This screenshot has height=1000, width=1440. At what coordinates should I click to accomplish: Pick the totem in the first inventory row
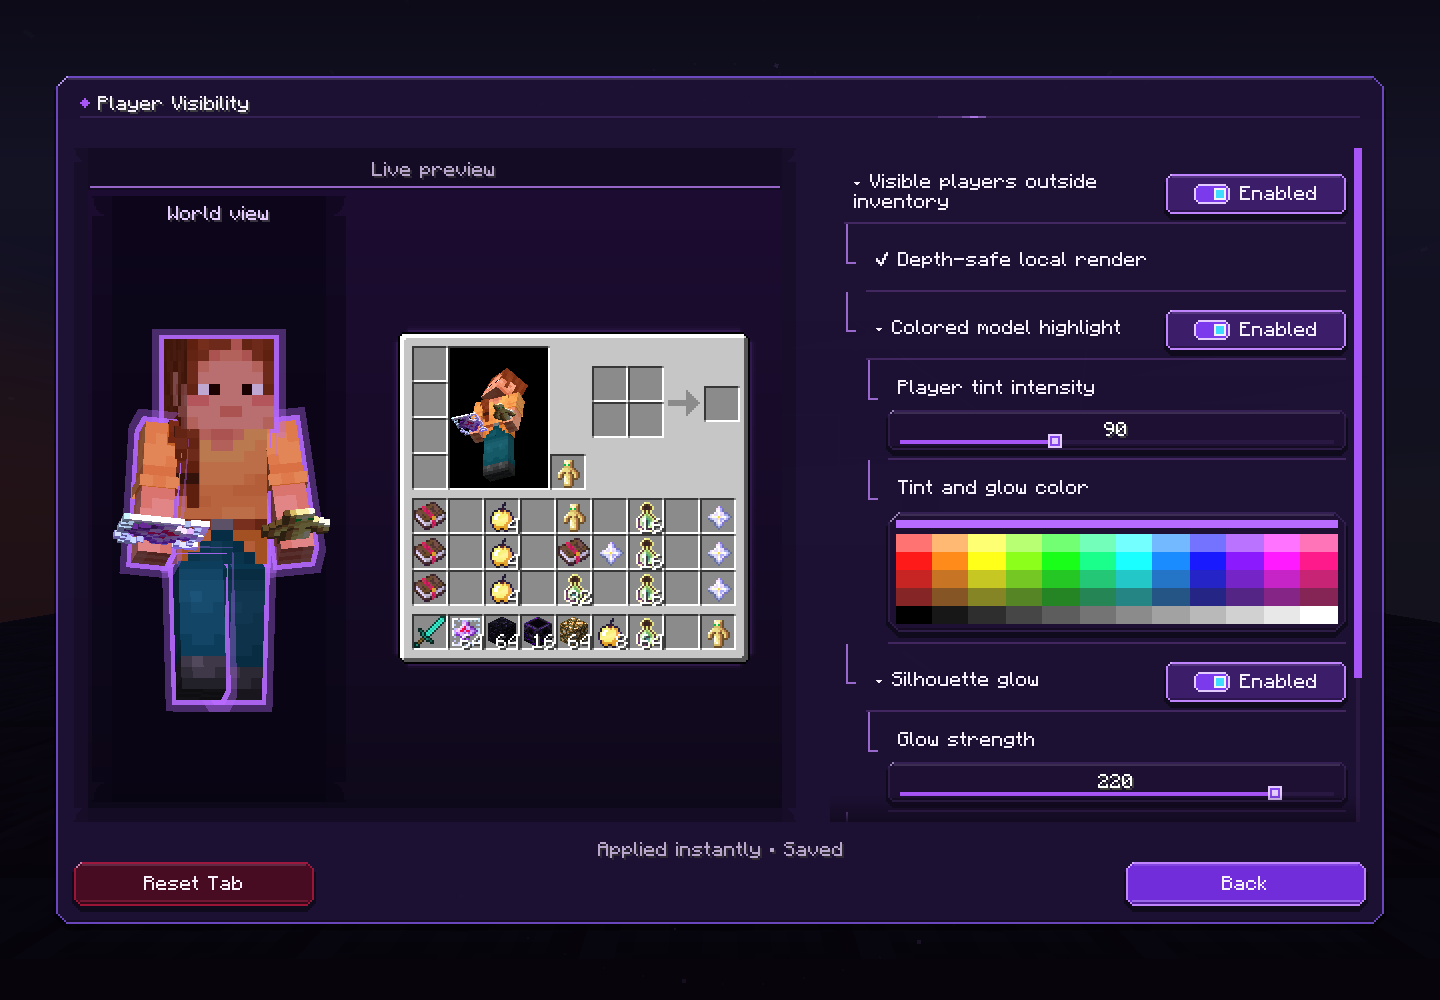[x=574, y=517]
